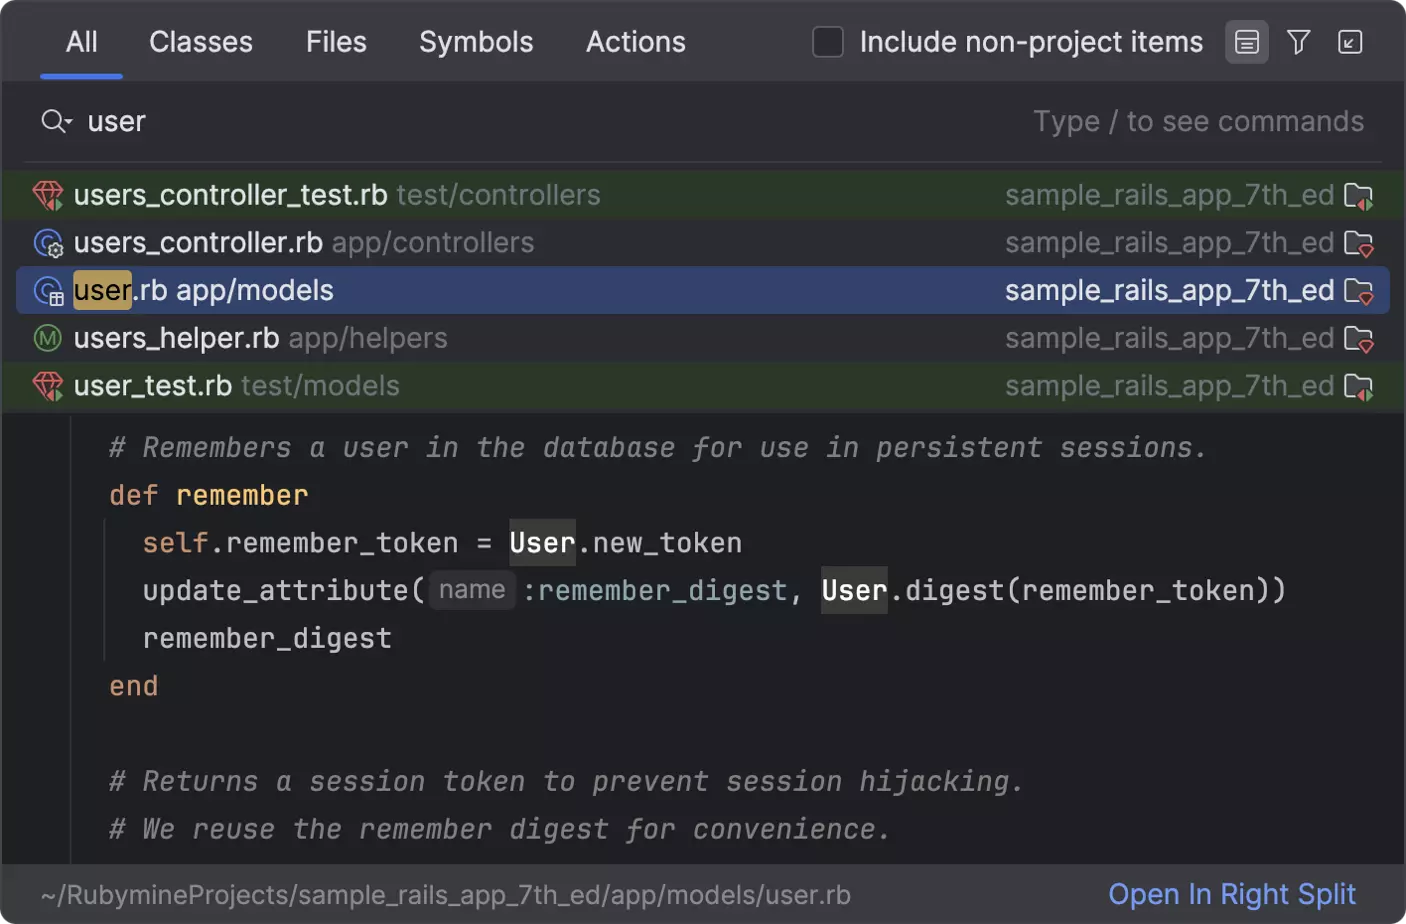Select the helper icon next to users_helper.rb
The height and width of the screenshot is (924, 1406).
[x=47, y=338]
